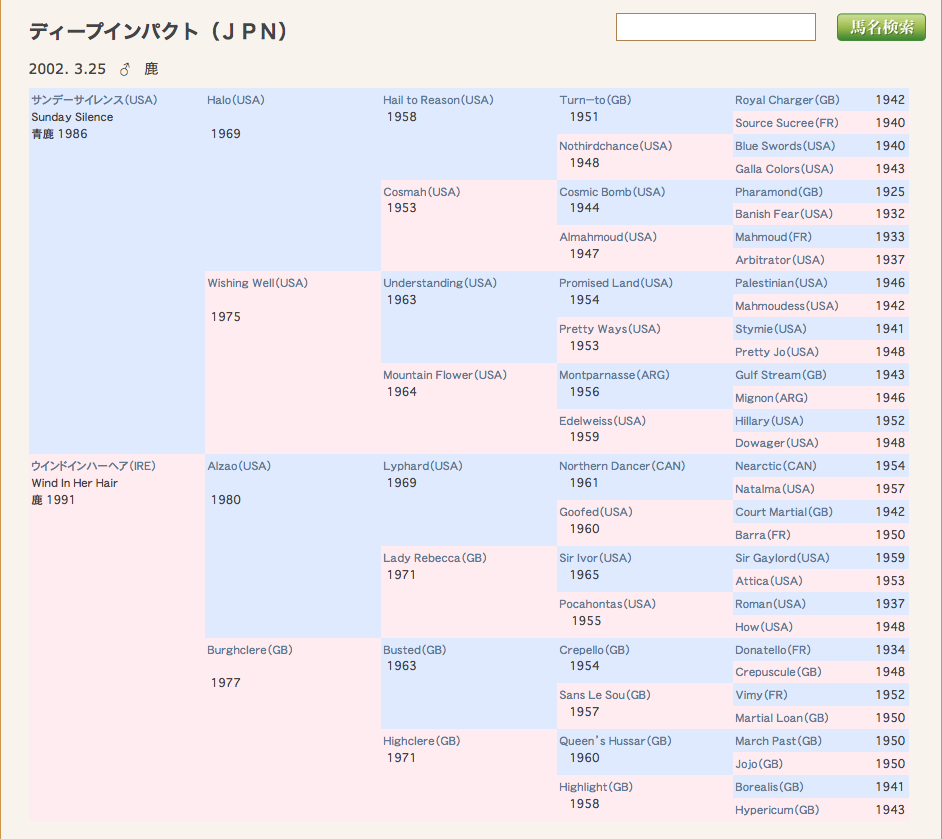The width and height of the screenshot is (942, 839).
Task: Open Halo(USA) pedigree link
Action: point(236,100)
